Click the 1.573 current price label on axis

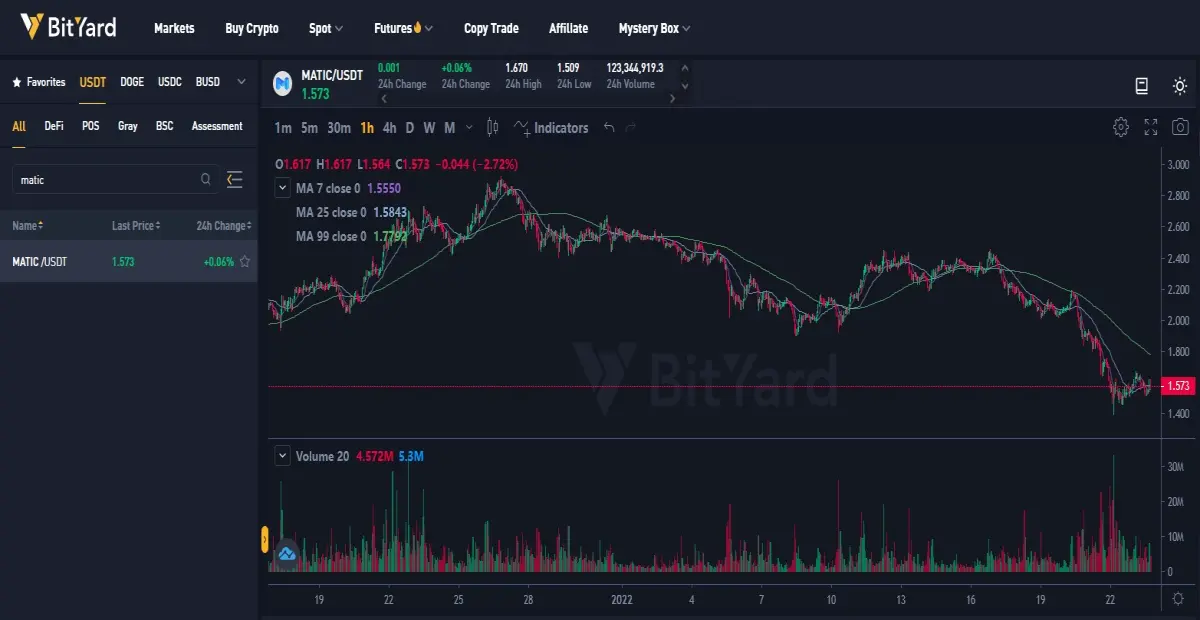point(1178,385)
